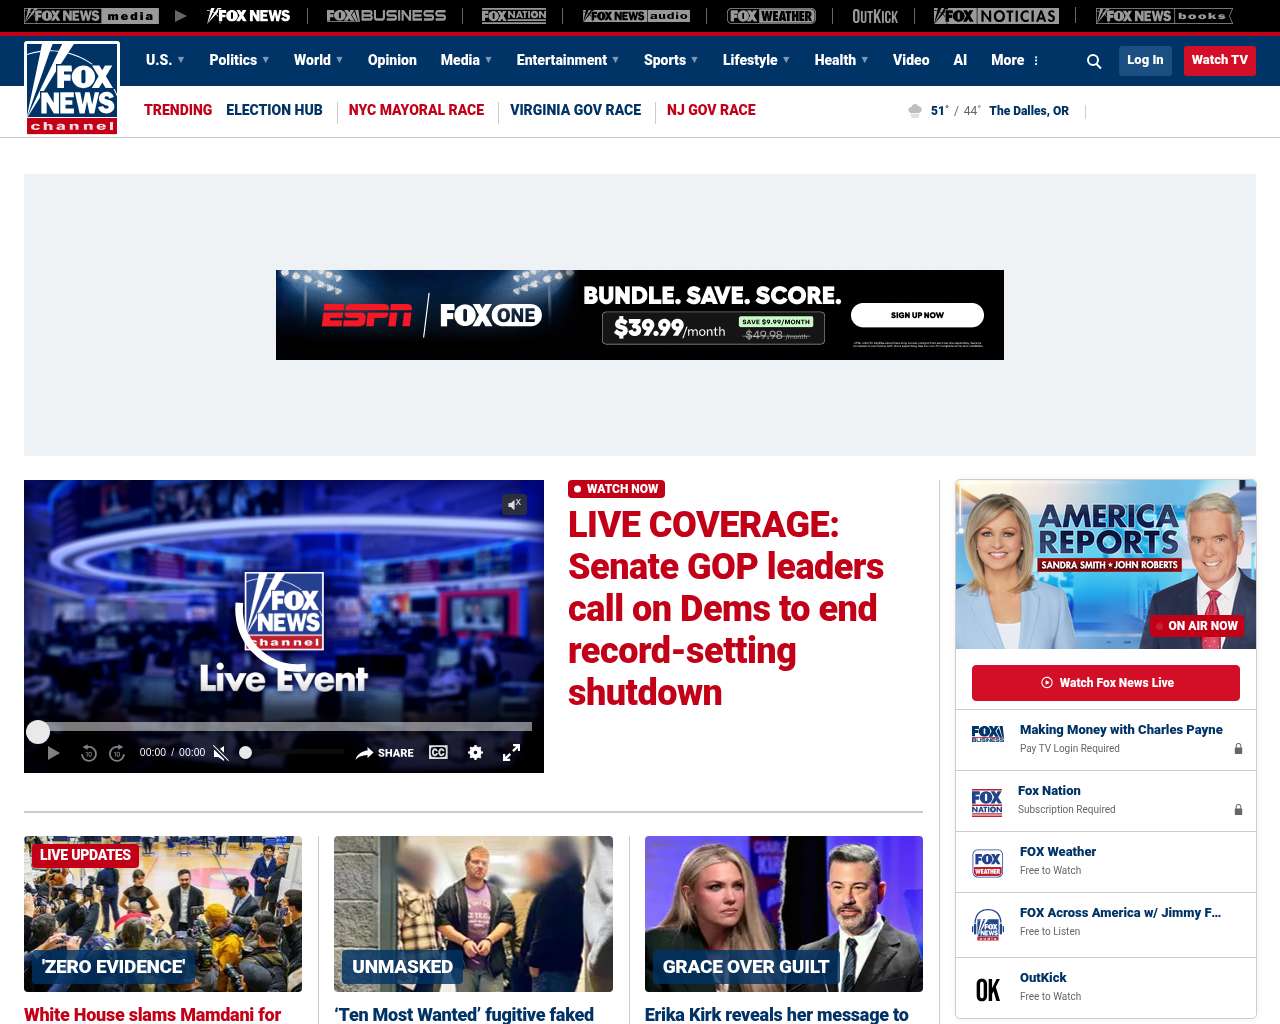Skip video forward 10 seconds

(117, 753)
